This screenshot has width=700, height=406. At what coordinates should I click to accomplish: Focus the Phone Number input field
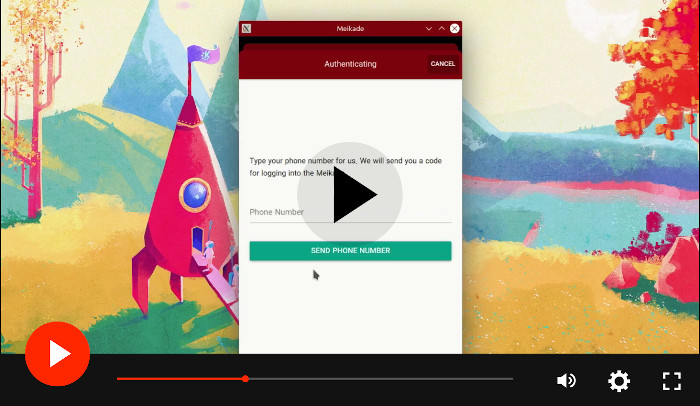(350, 213)
